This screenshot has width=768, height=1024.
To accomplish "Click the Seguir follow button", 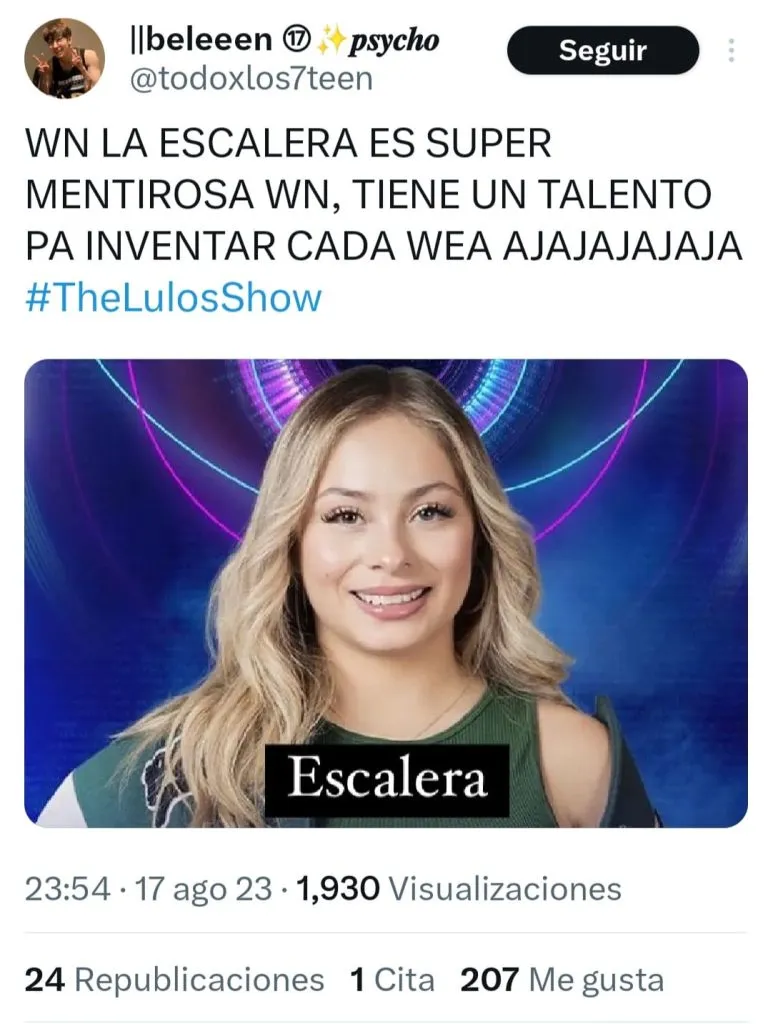I will pos(603,50).
